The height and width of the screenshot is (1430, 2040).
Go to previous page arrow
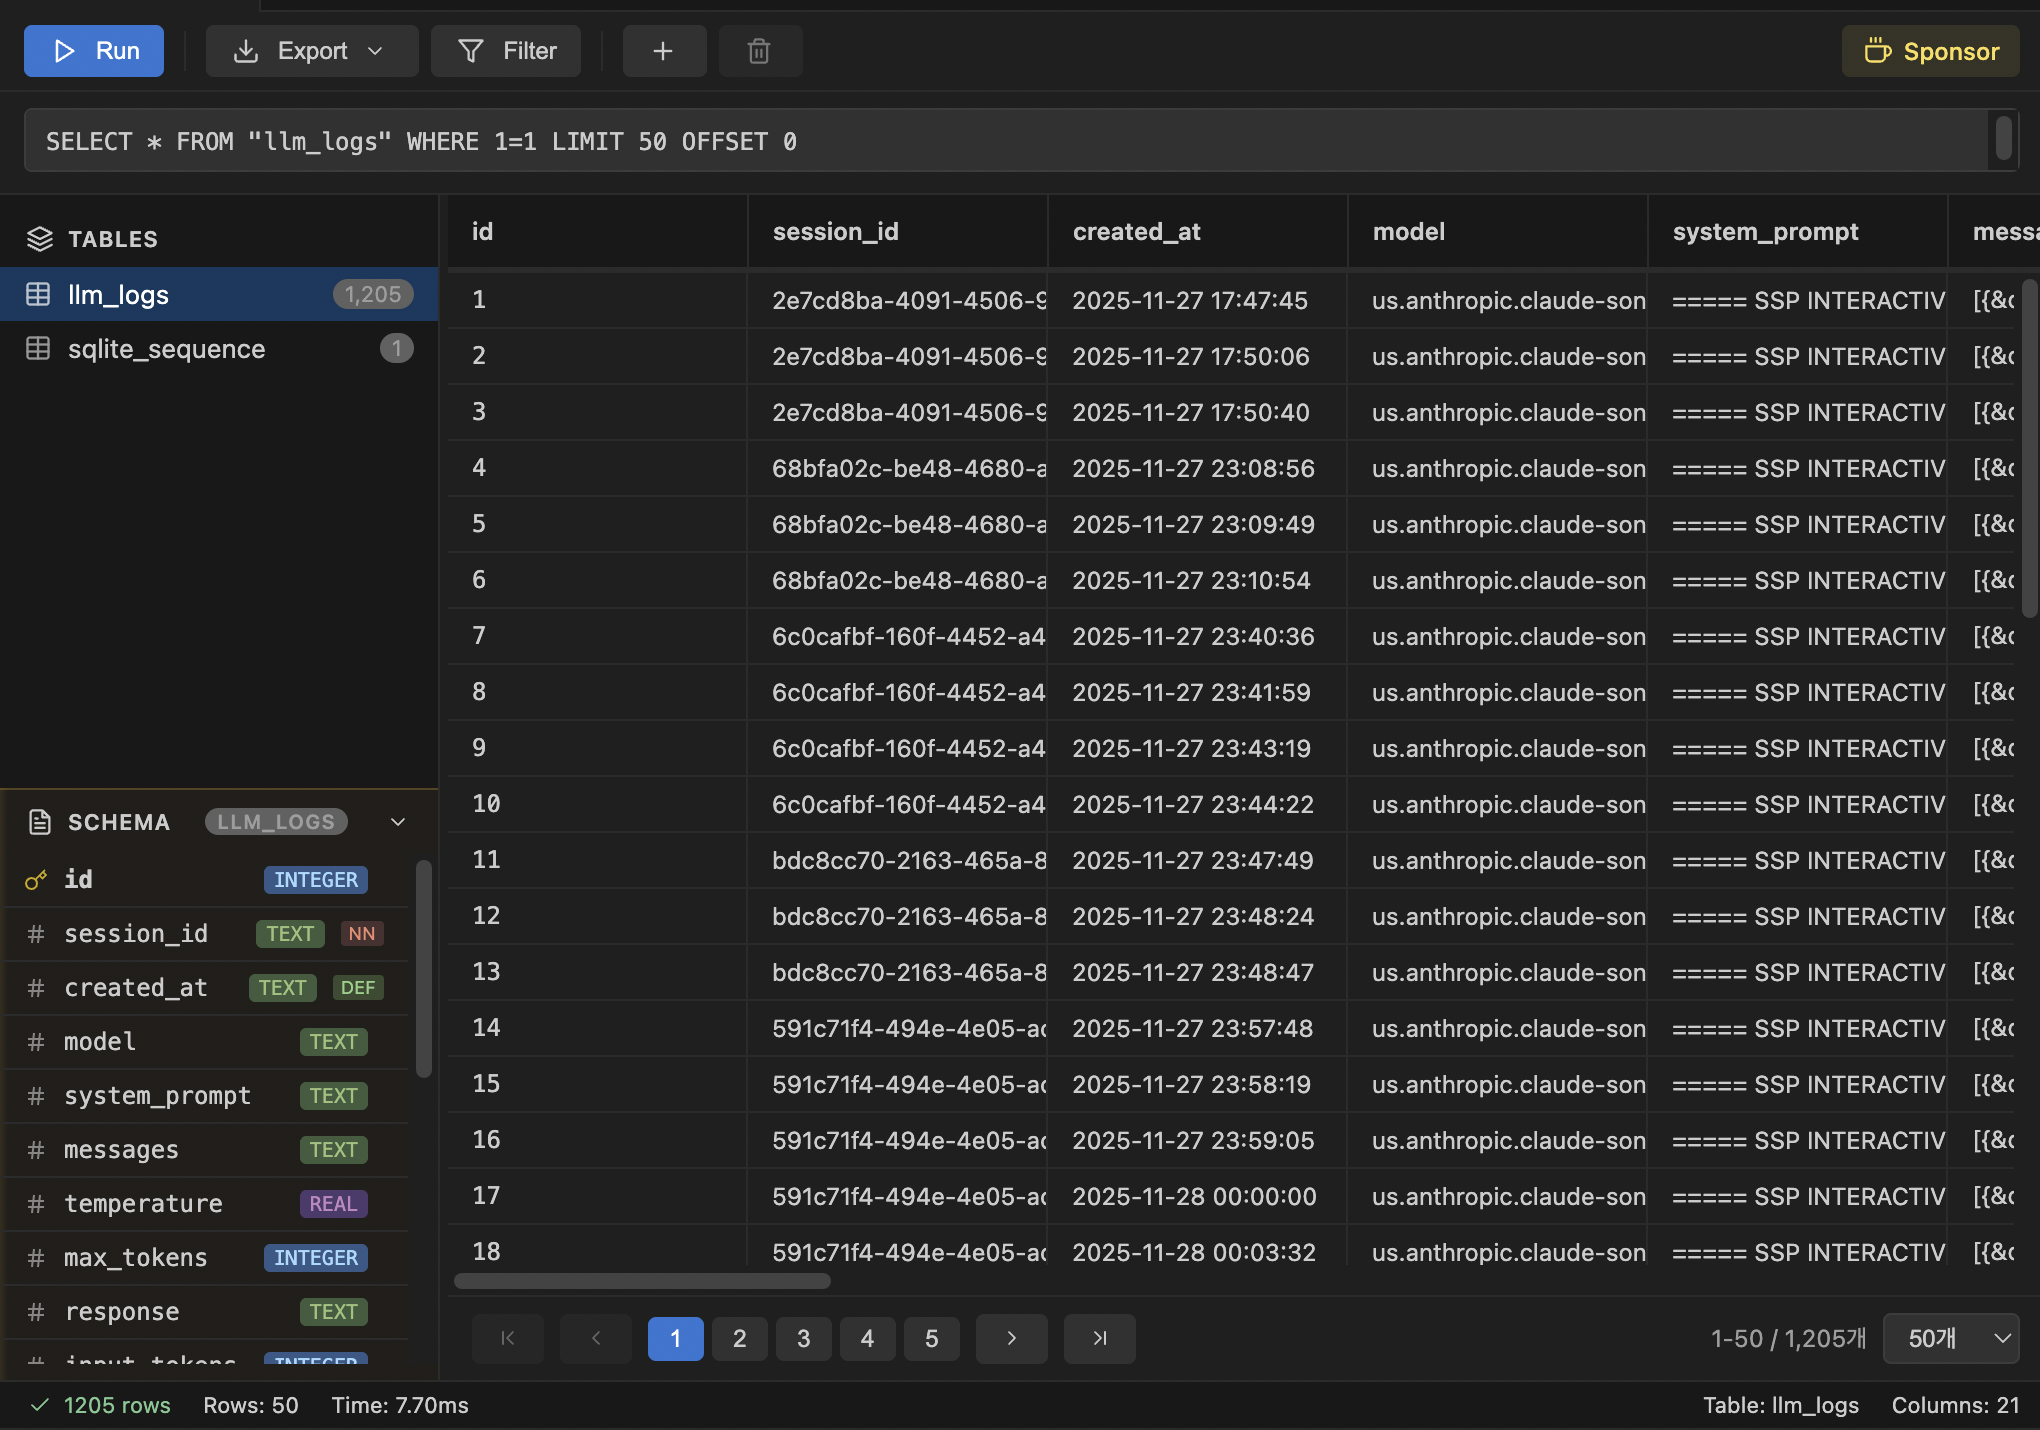596,1338
